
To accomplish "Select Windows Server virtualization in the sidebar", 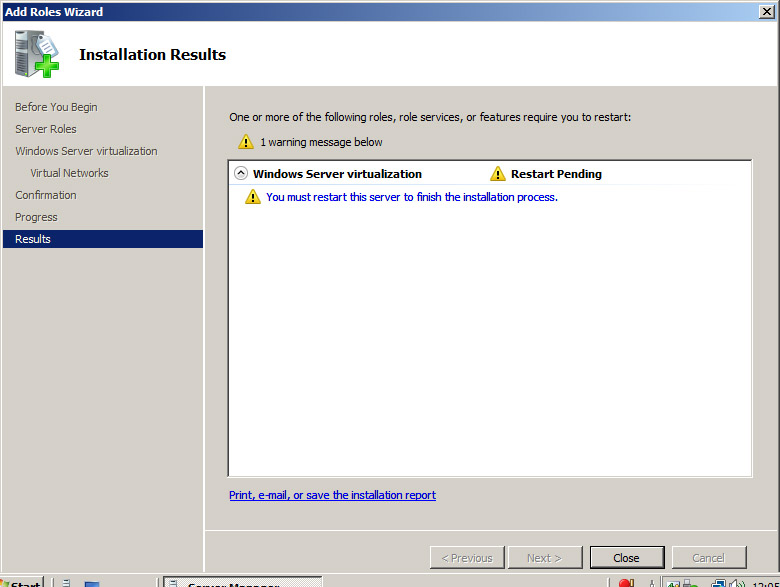I will pos(86,151).
